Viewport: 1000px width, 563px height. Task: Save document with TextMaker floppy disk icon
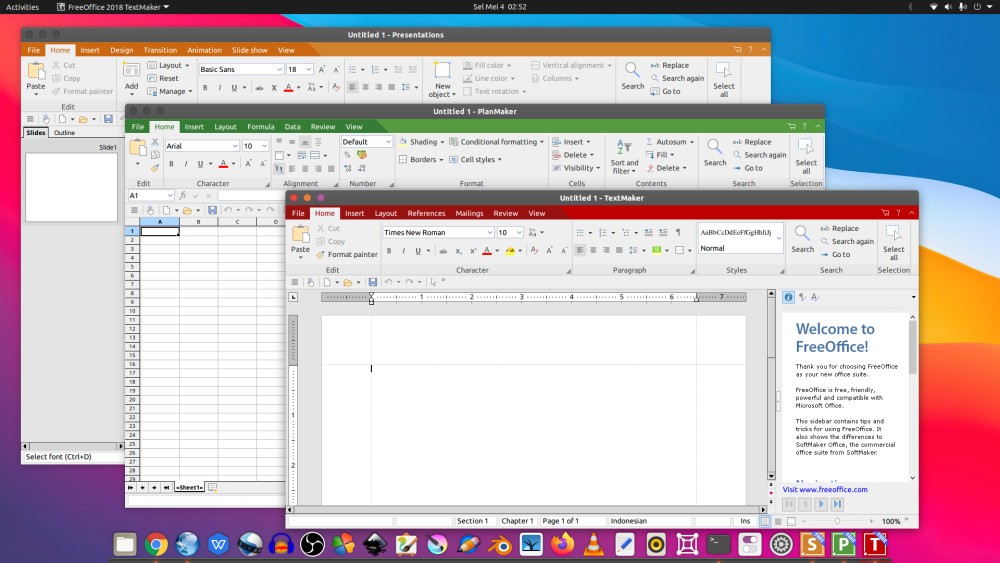372,282
